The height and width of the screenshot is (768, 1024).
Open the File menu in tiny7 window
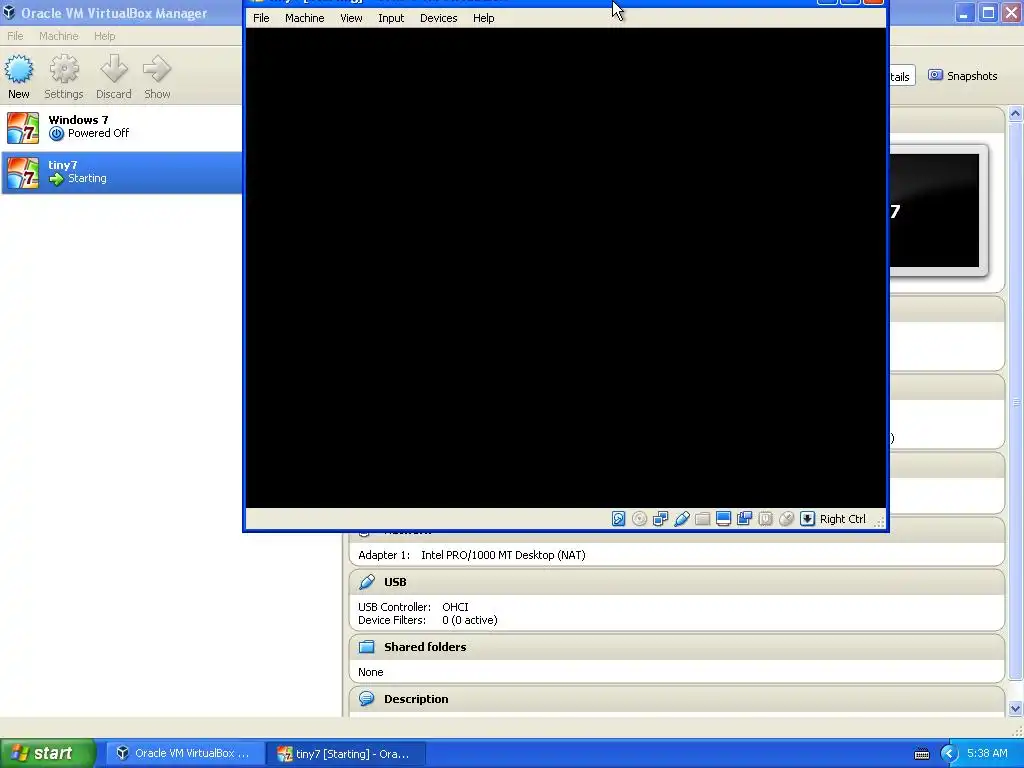coord(261,18)
